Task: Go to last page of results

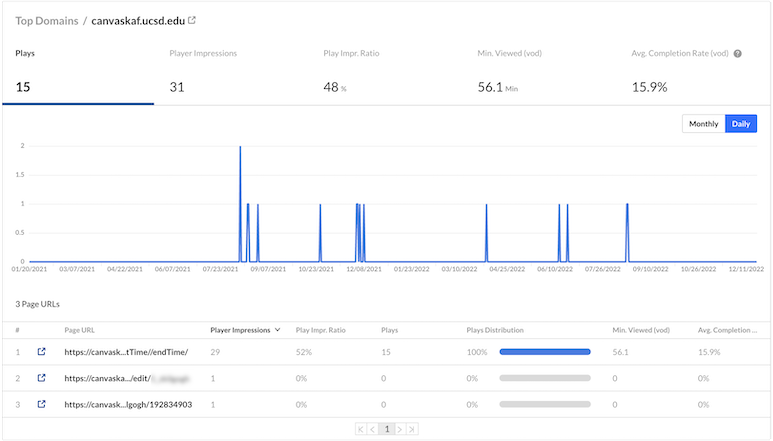Action: 412,429
